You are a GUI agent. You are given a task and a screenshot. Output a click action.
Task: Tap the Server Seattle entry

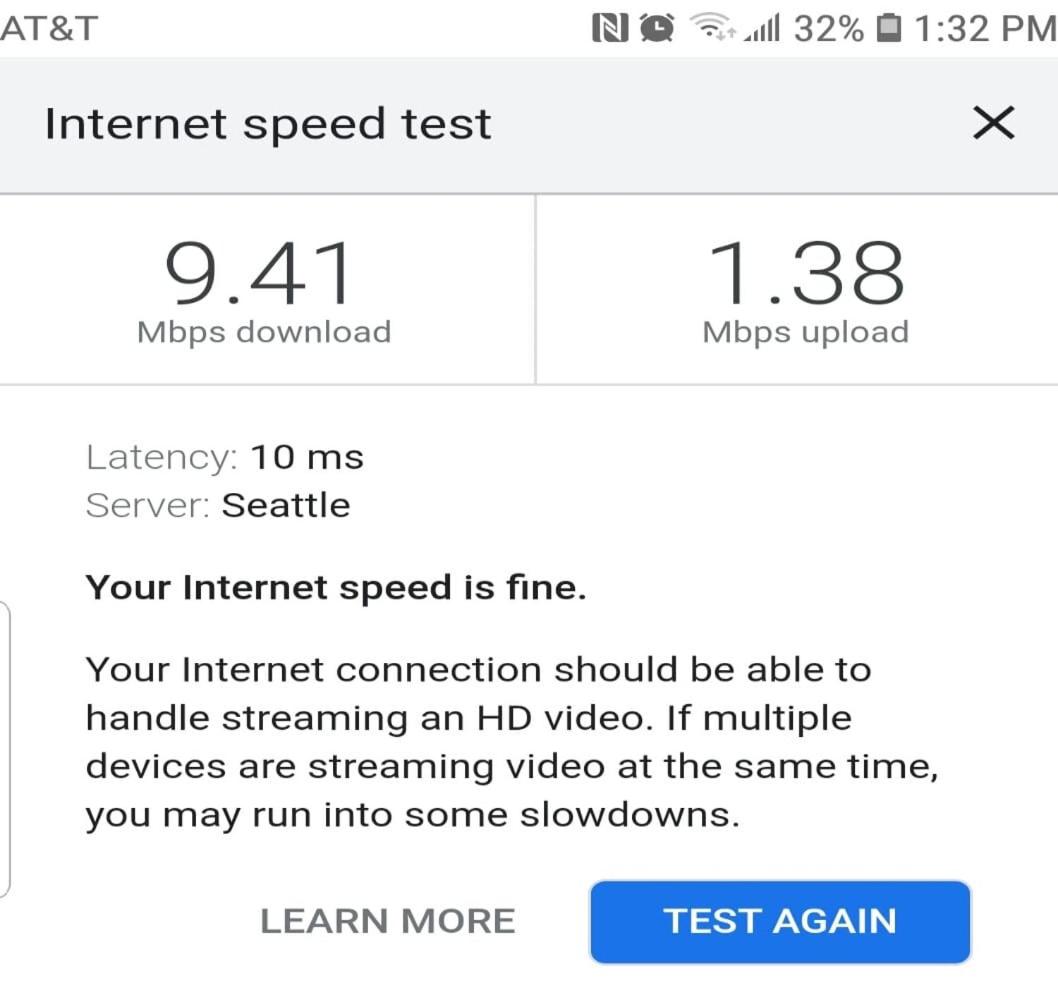[x=218, y=505]
